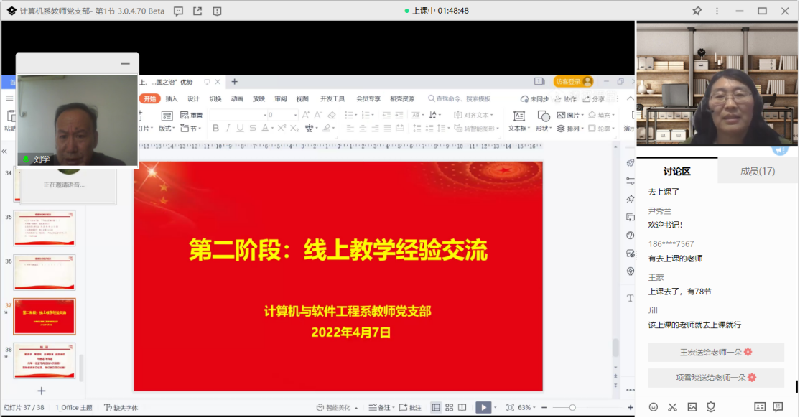
Task: Switch to normal view in status bar
Action: 435,407
